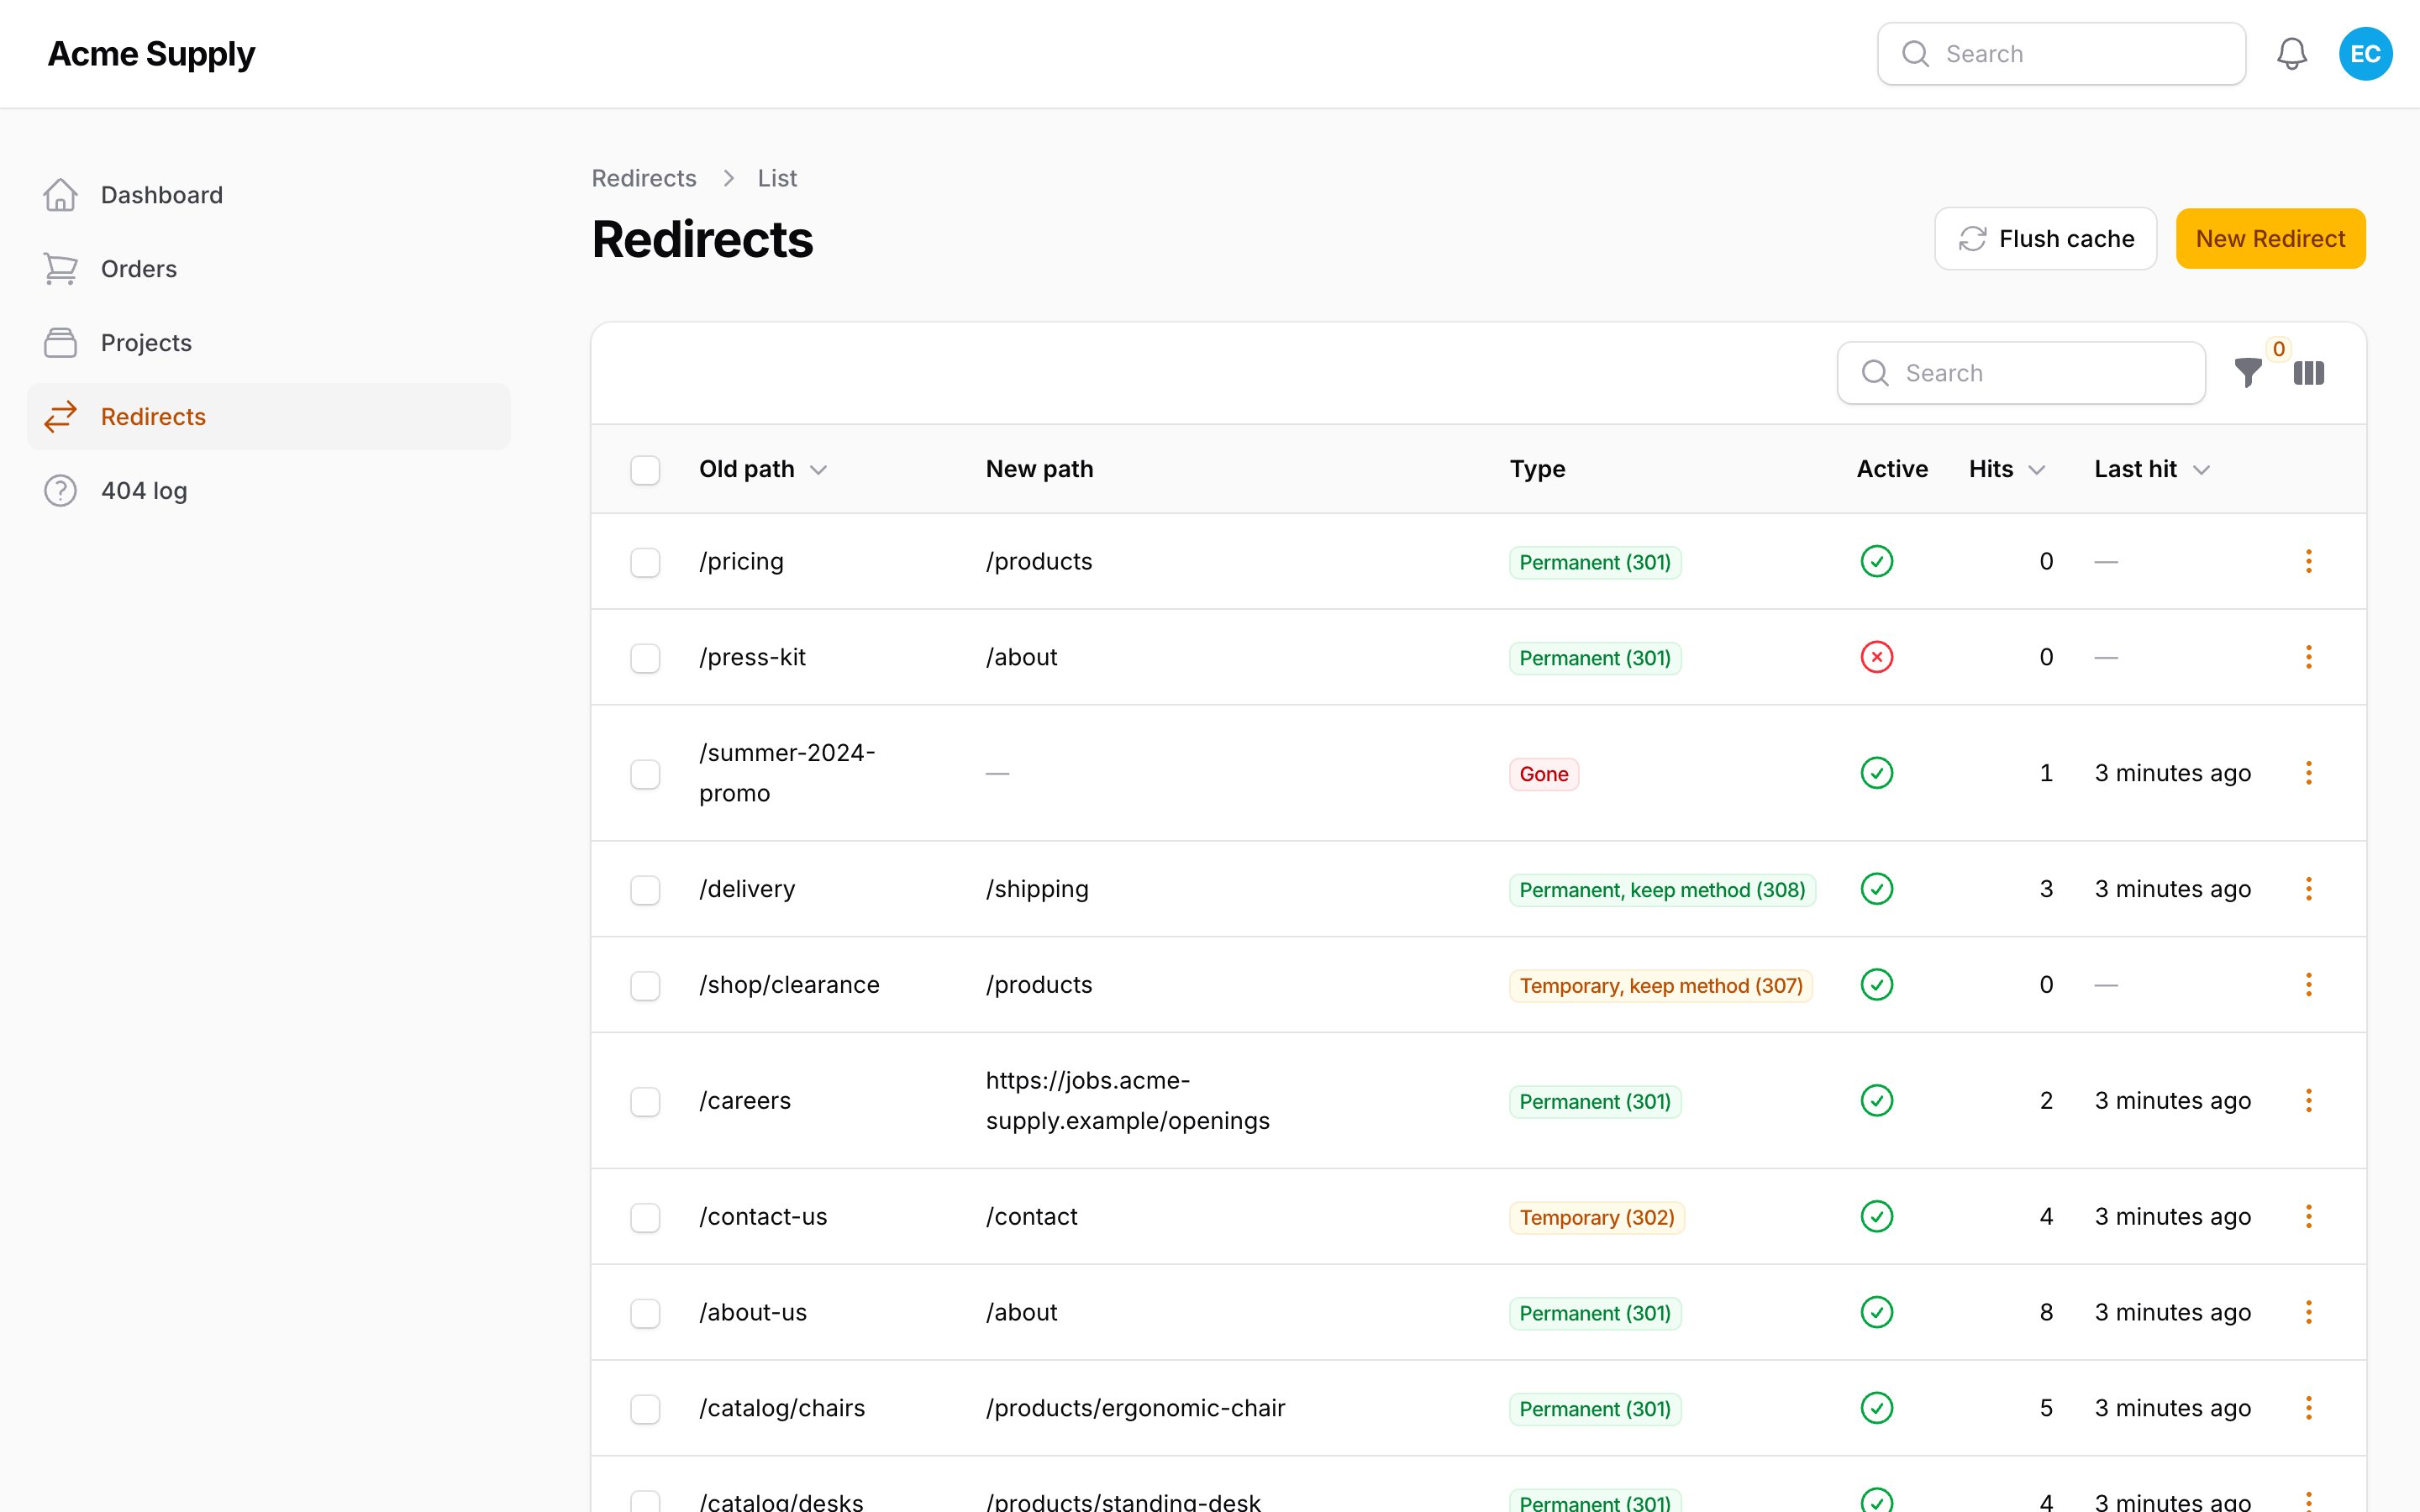Sort by the Last hit column
This screenshot has height=1512, width=2420.
2152,469
